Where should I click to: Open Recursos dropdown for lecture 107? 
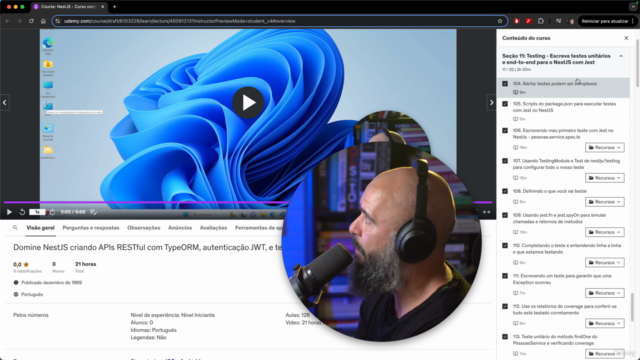pyautogui.click(x=604, y=178)
